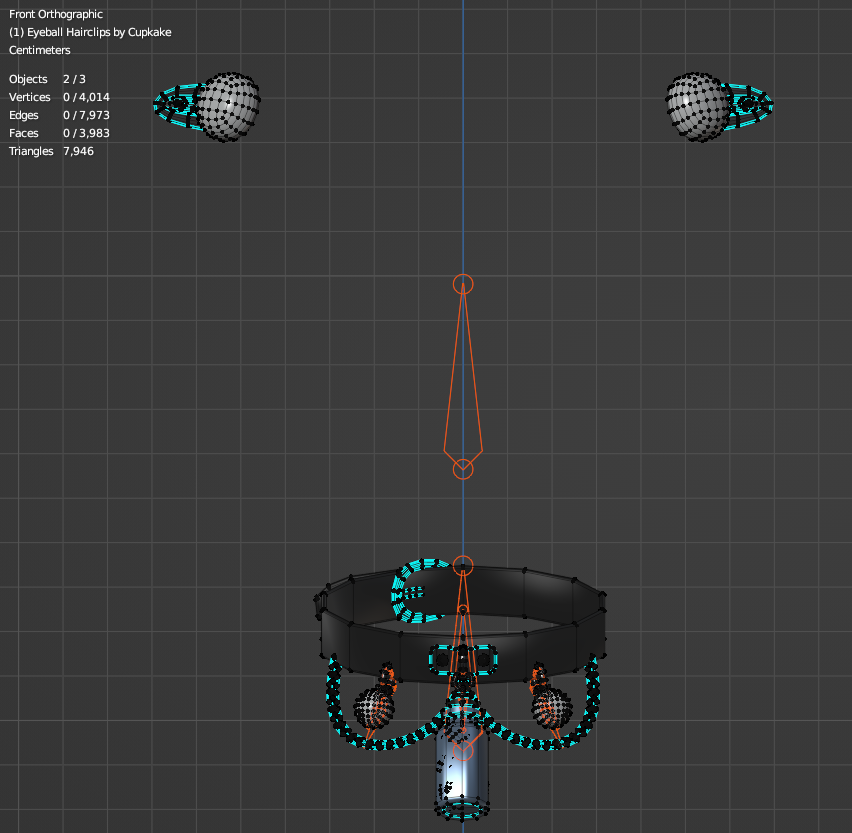Select the right wireframe orb under the collar
This screenshot has height=833, width=852.
point(552,706)
